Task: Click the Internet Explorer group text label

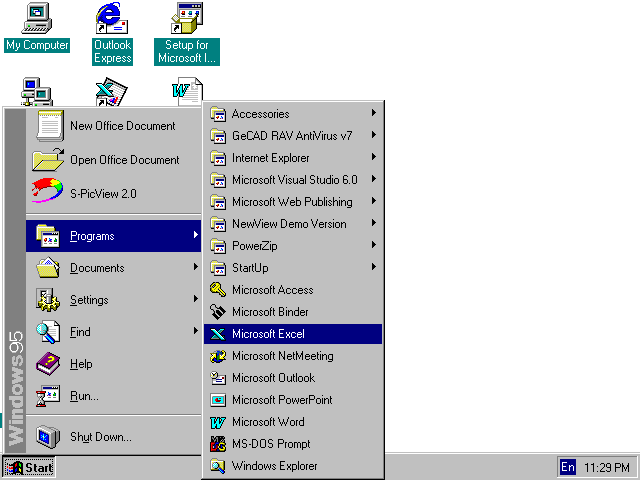Action: 271,158
